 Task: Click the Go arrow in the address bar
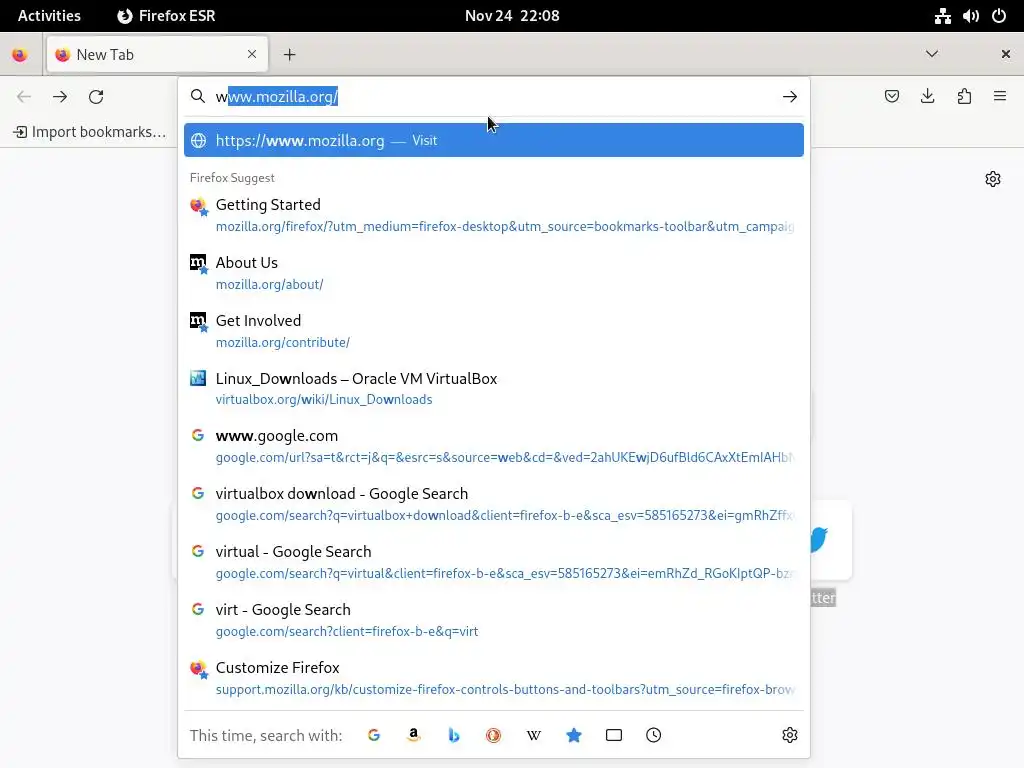[790, 97]
